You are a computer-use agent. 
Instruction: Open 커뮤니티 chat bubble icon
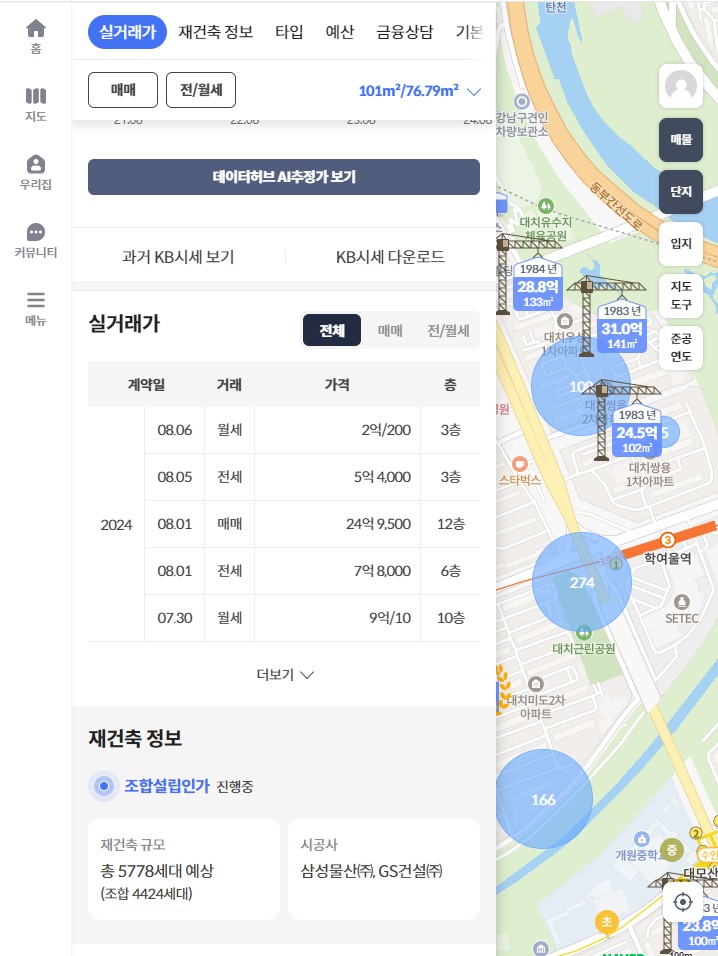(36, 240)
